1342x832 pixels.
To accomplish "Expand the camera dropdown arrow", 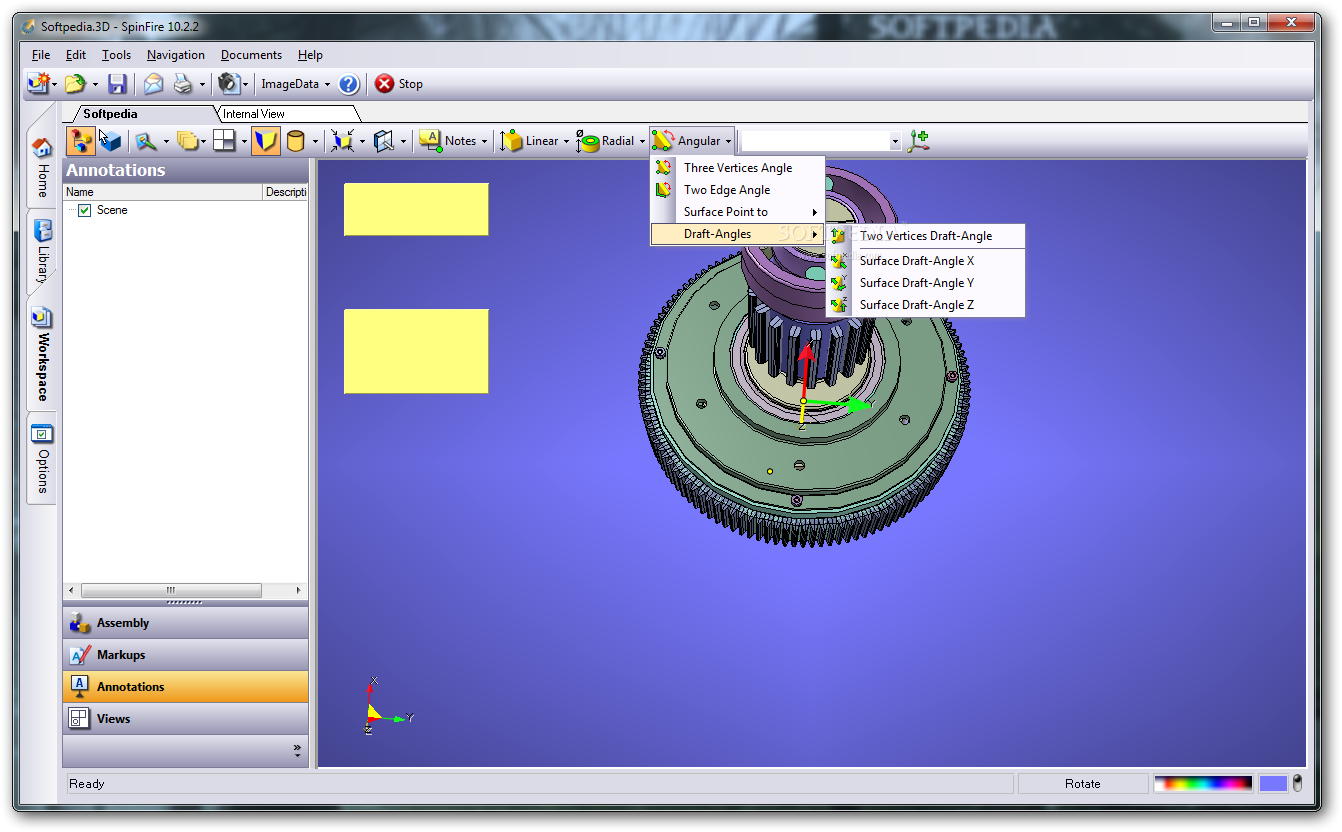I will coord(245,85).
